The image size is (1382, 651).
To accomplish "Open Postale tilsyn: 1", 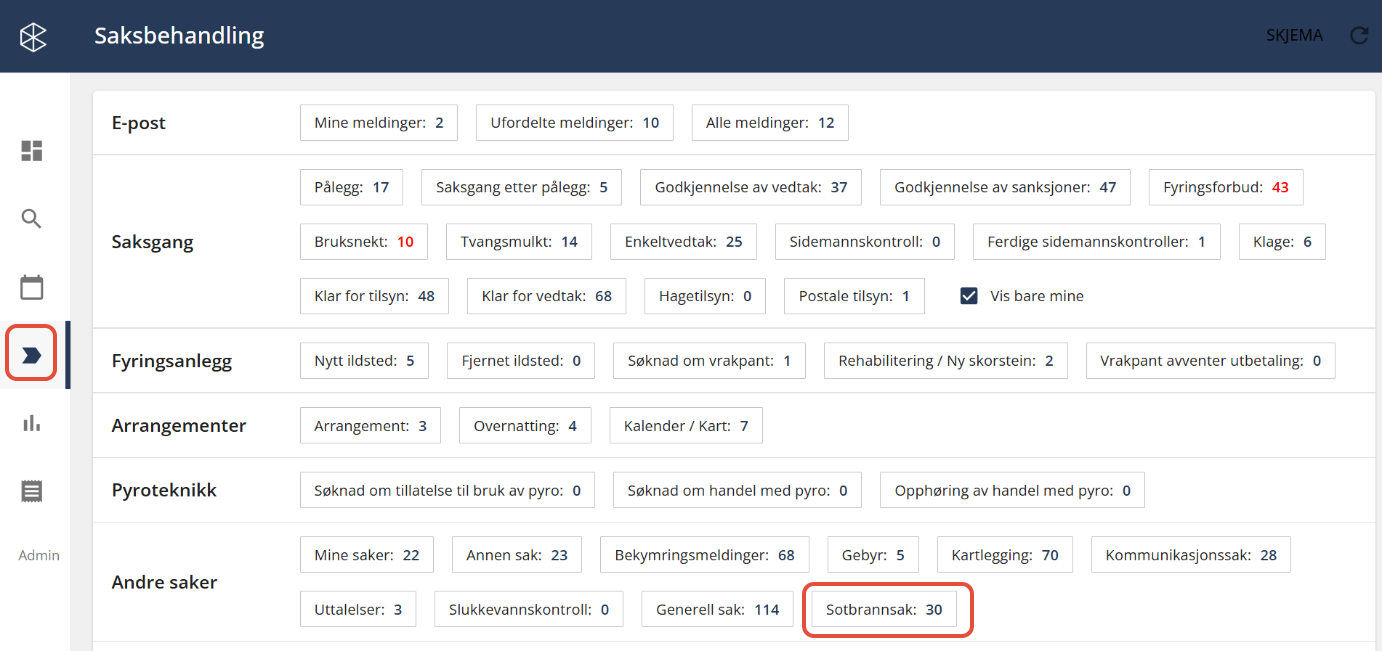I will (854, 296).
